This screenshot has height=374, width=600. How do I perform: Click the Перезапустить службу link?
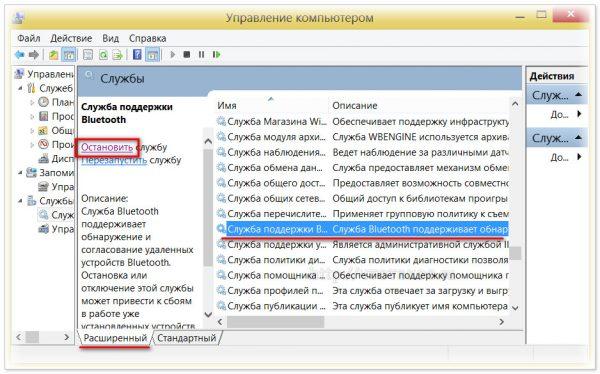pos(114,160)
